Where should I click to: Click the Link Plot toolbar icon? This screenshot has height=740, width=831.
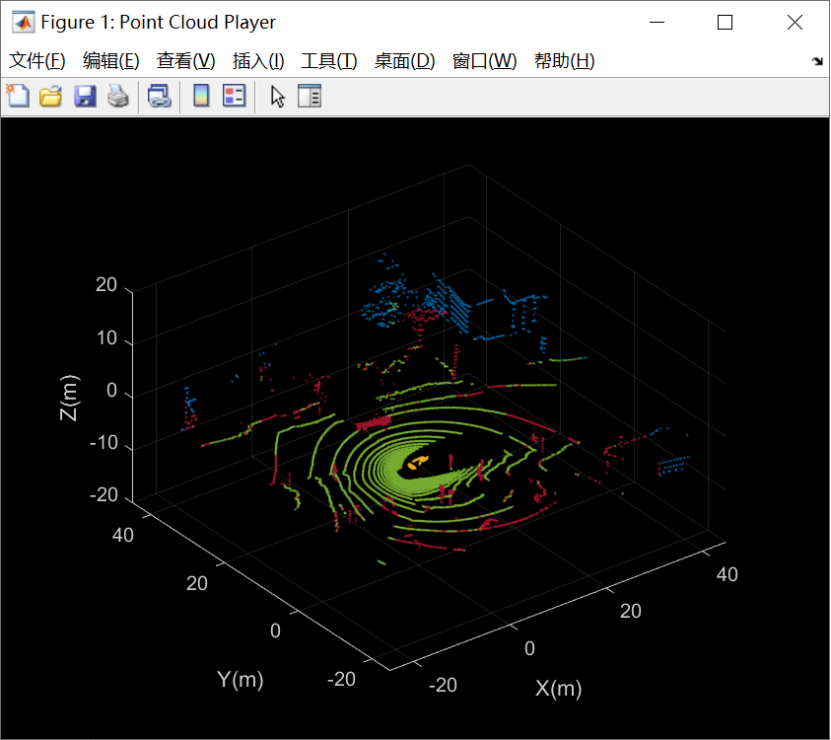pyautogui.click(x=159, y=96)
